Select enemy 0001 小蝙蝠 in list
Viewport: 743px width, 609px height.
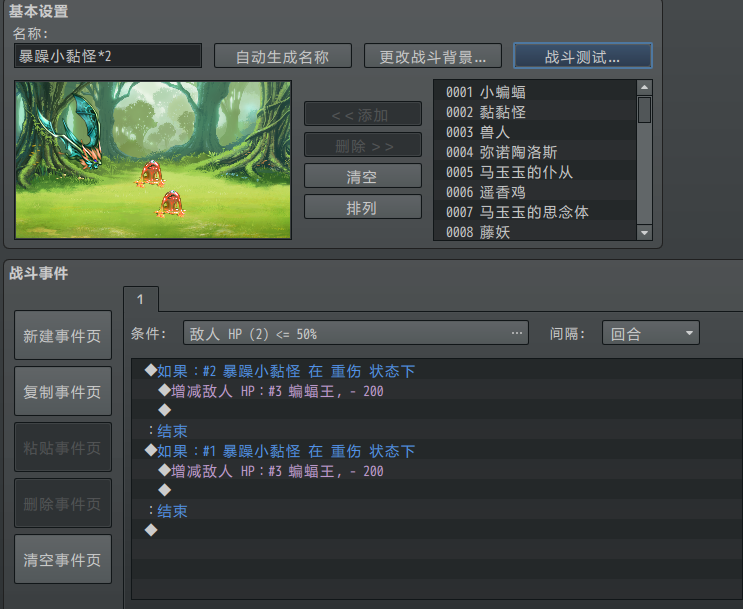pyautogui.click(x=535, y=91)
